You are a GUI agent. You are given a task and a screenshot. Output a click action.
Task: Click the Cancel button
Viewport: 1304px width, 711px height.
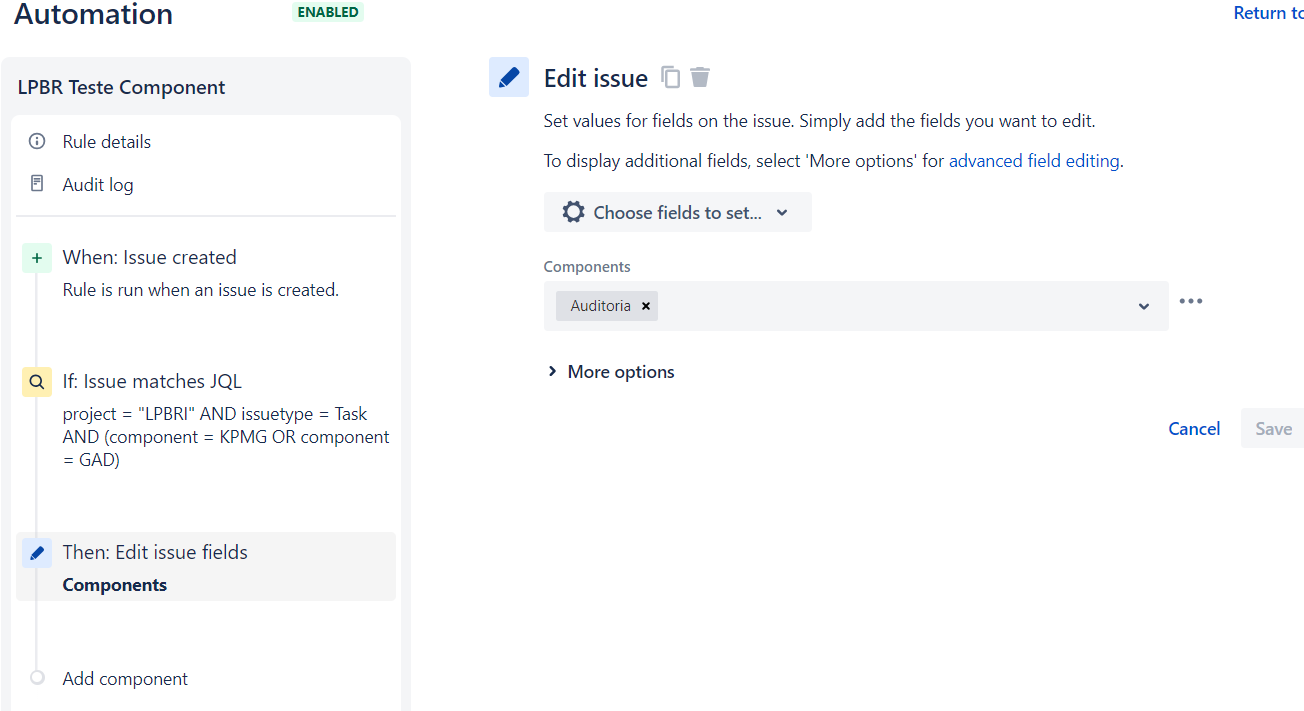[1194, 428]
